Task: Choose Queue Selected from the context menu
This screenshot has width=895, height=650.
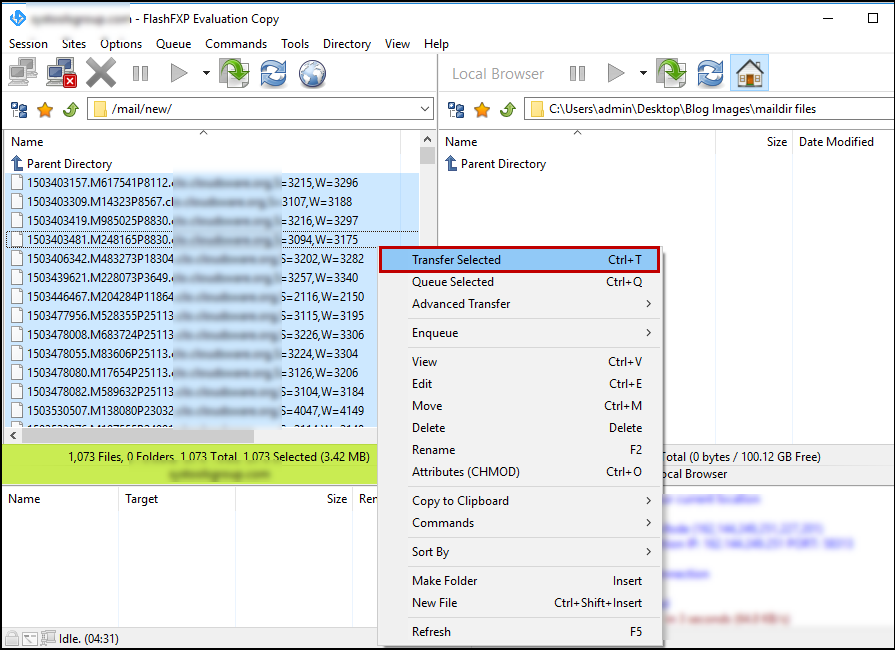Action: 519,282
